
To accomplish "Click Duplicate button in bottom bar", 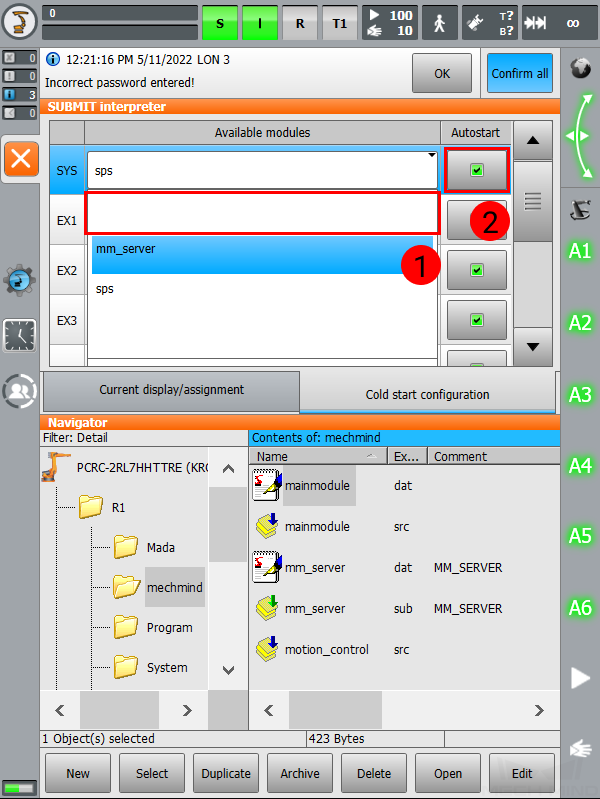I will [x=226, y=773].
